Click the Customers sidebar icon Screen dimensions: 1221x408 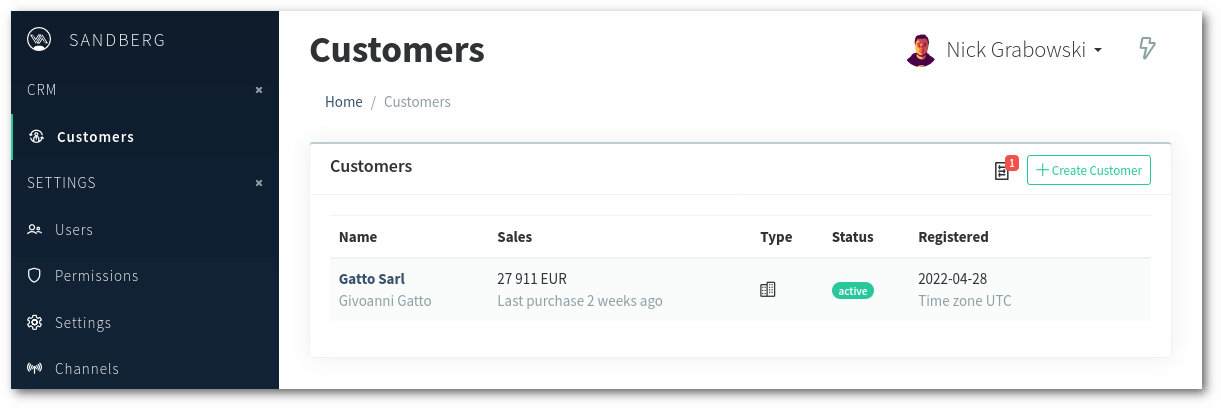pos(35,137)
